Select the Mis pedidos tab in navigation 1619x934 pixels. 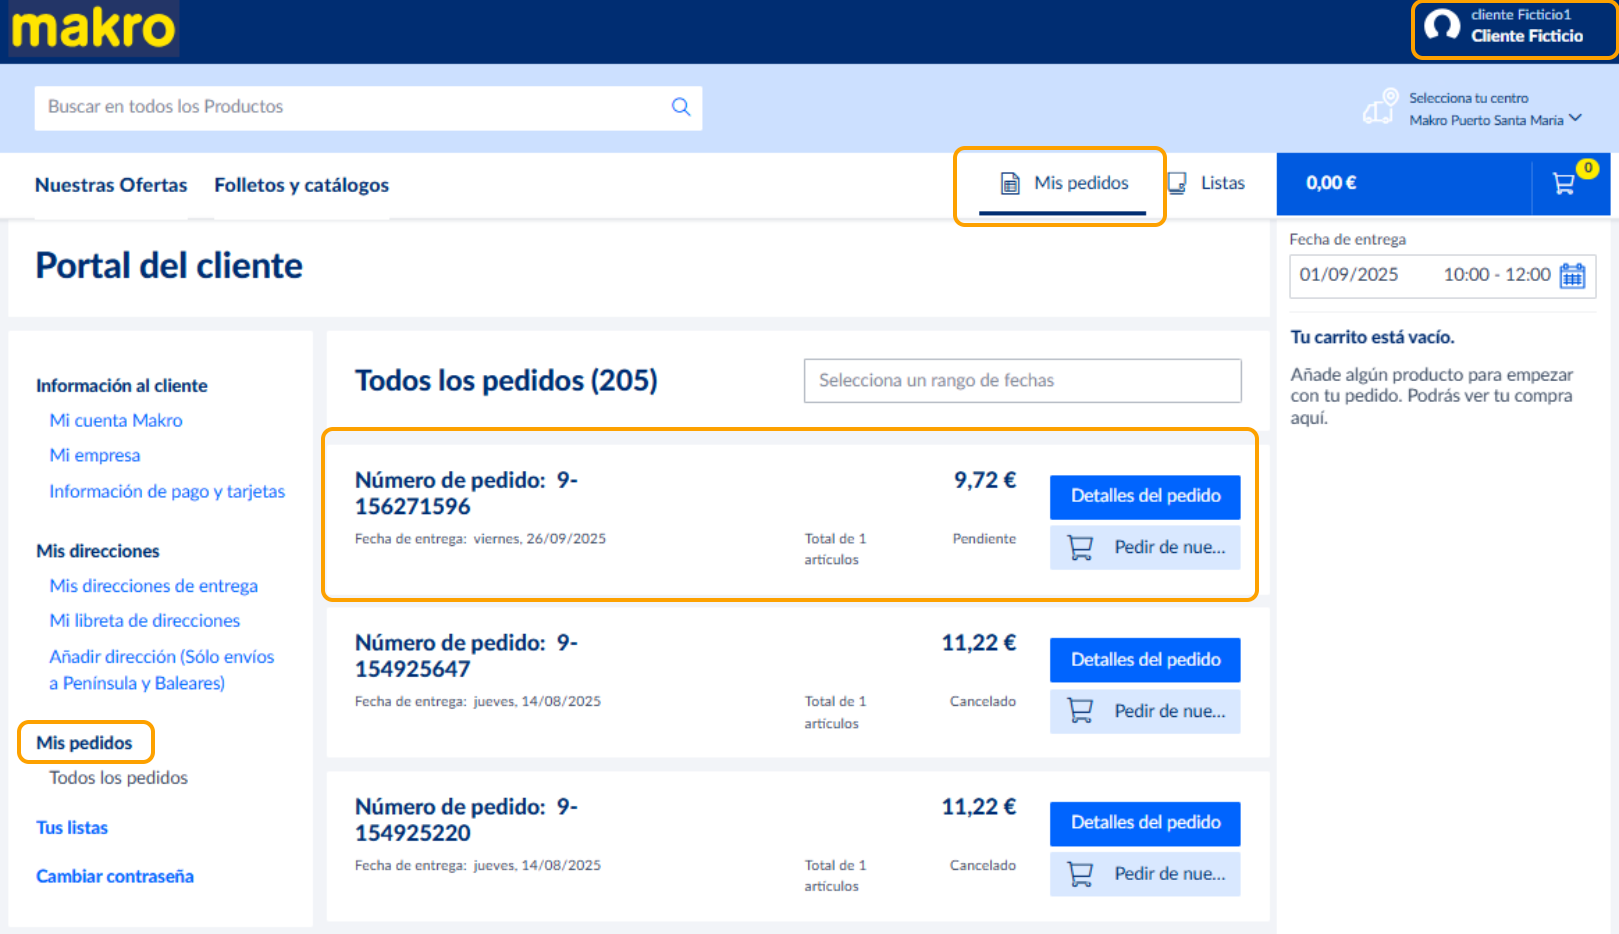(x=1062, y=184)
